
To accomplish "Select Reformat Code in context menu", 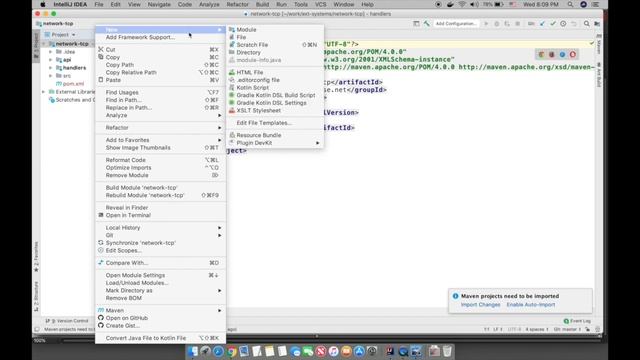I will pyautogui.click(x=160, y=160).
